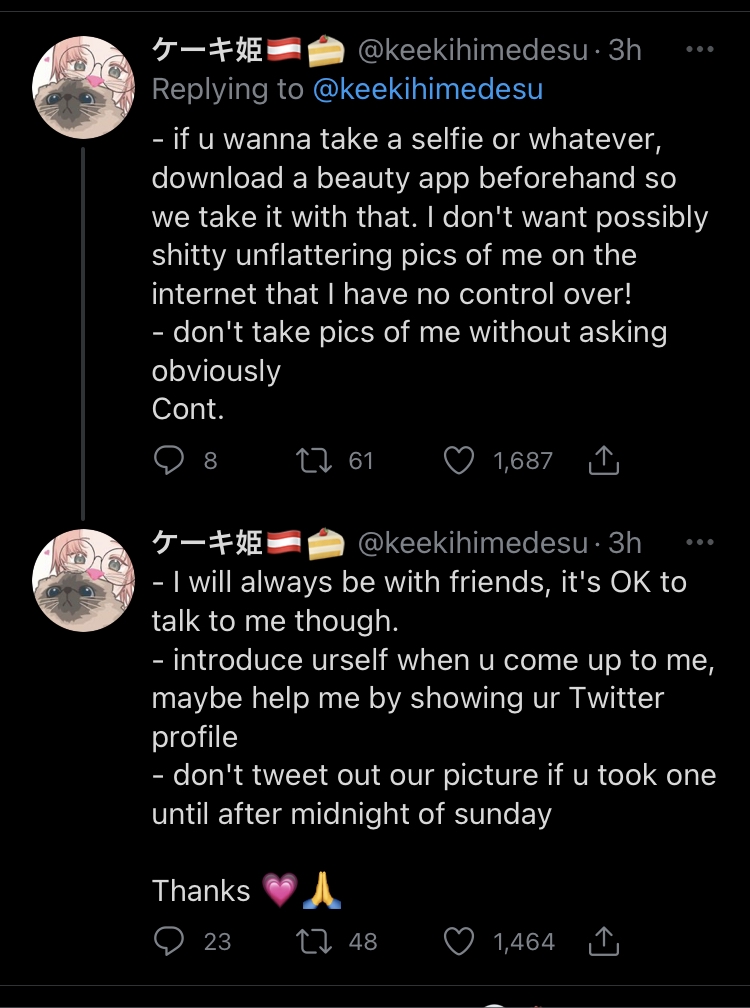
Task: View profile avatar on second tweet
Action: click(84, 581)
